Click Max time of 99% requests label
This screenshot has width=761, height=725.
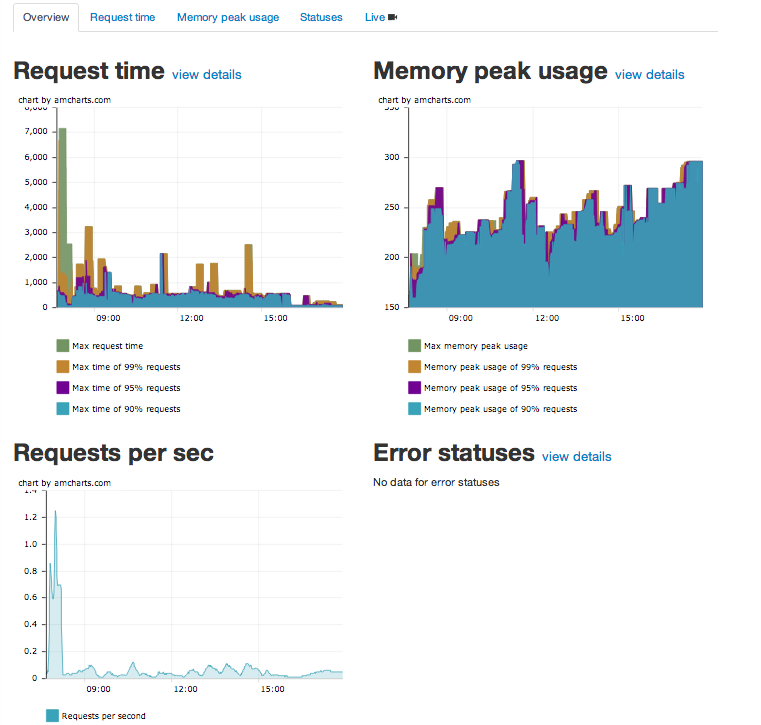click(126, 367)
